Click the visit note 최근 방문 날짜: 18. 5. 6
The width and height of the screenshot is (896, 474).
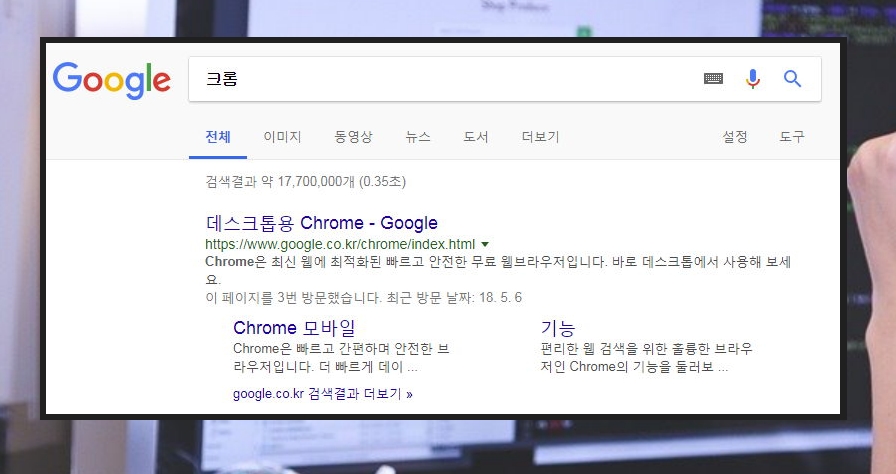click(x=454, y=298)
